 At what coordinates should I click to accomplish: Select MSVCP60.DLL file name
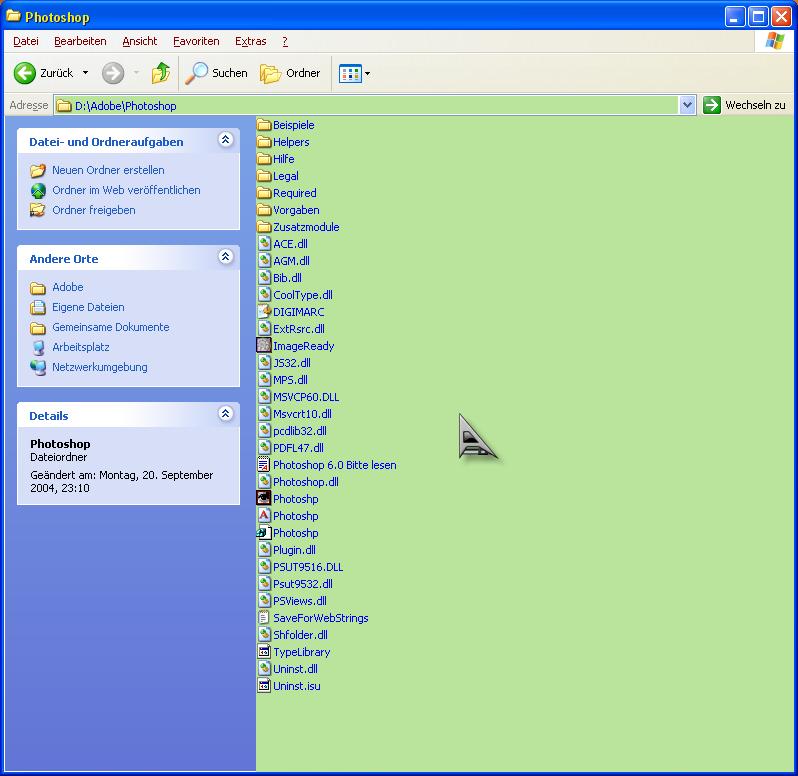[x=306, y=396]
